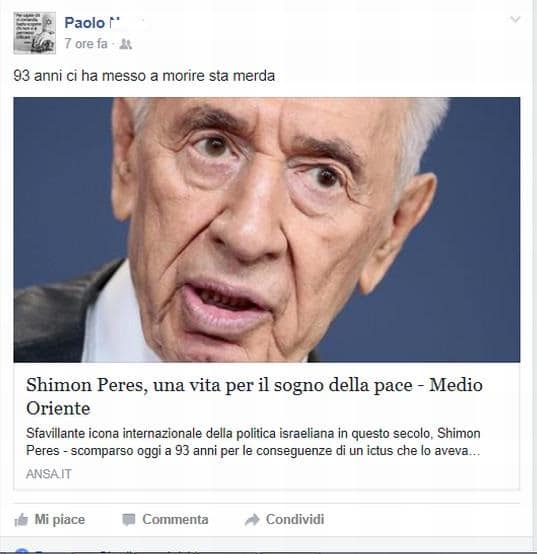Screen dimensions: 537x554
Task: Open the article preview photo
Action: point(267,230)
